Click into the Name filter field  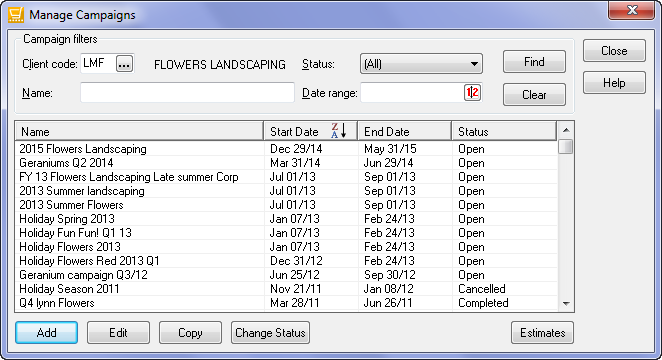(187, 92)
